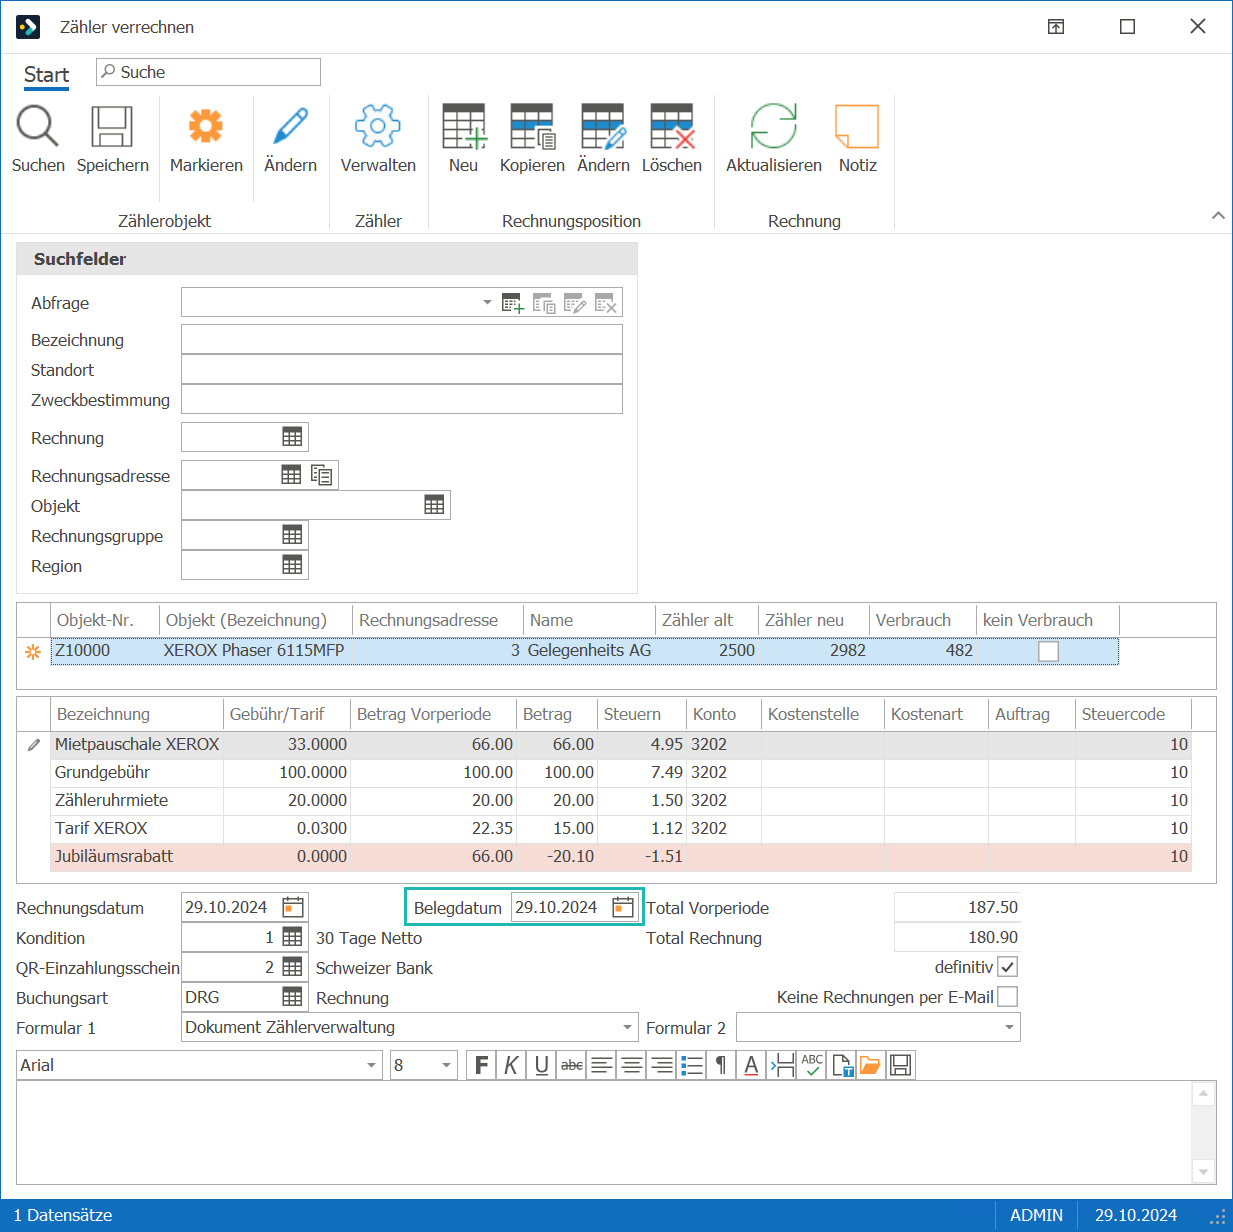The width and height of the screenshot is (1233, 1232).
Task: Change font color with the A icon
Action: tap(751, 1065)
